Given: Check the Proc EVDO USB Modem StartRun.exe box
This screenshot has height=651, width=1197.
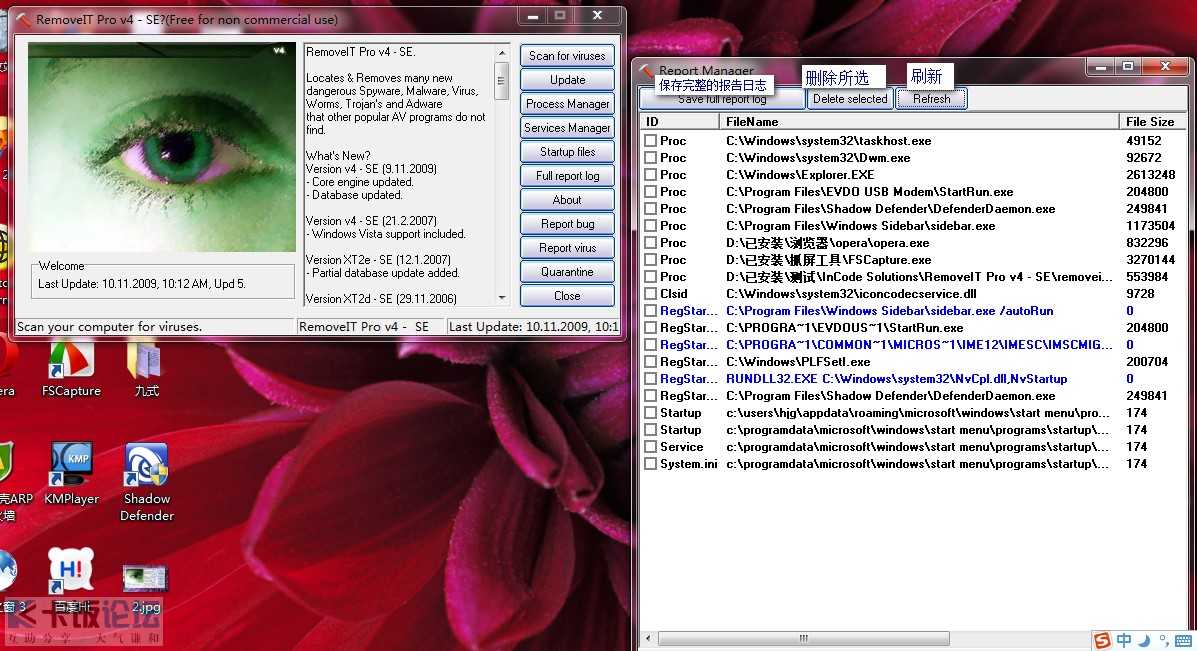Looking at the screenshot, I should click(x=650, y=192).
